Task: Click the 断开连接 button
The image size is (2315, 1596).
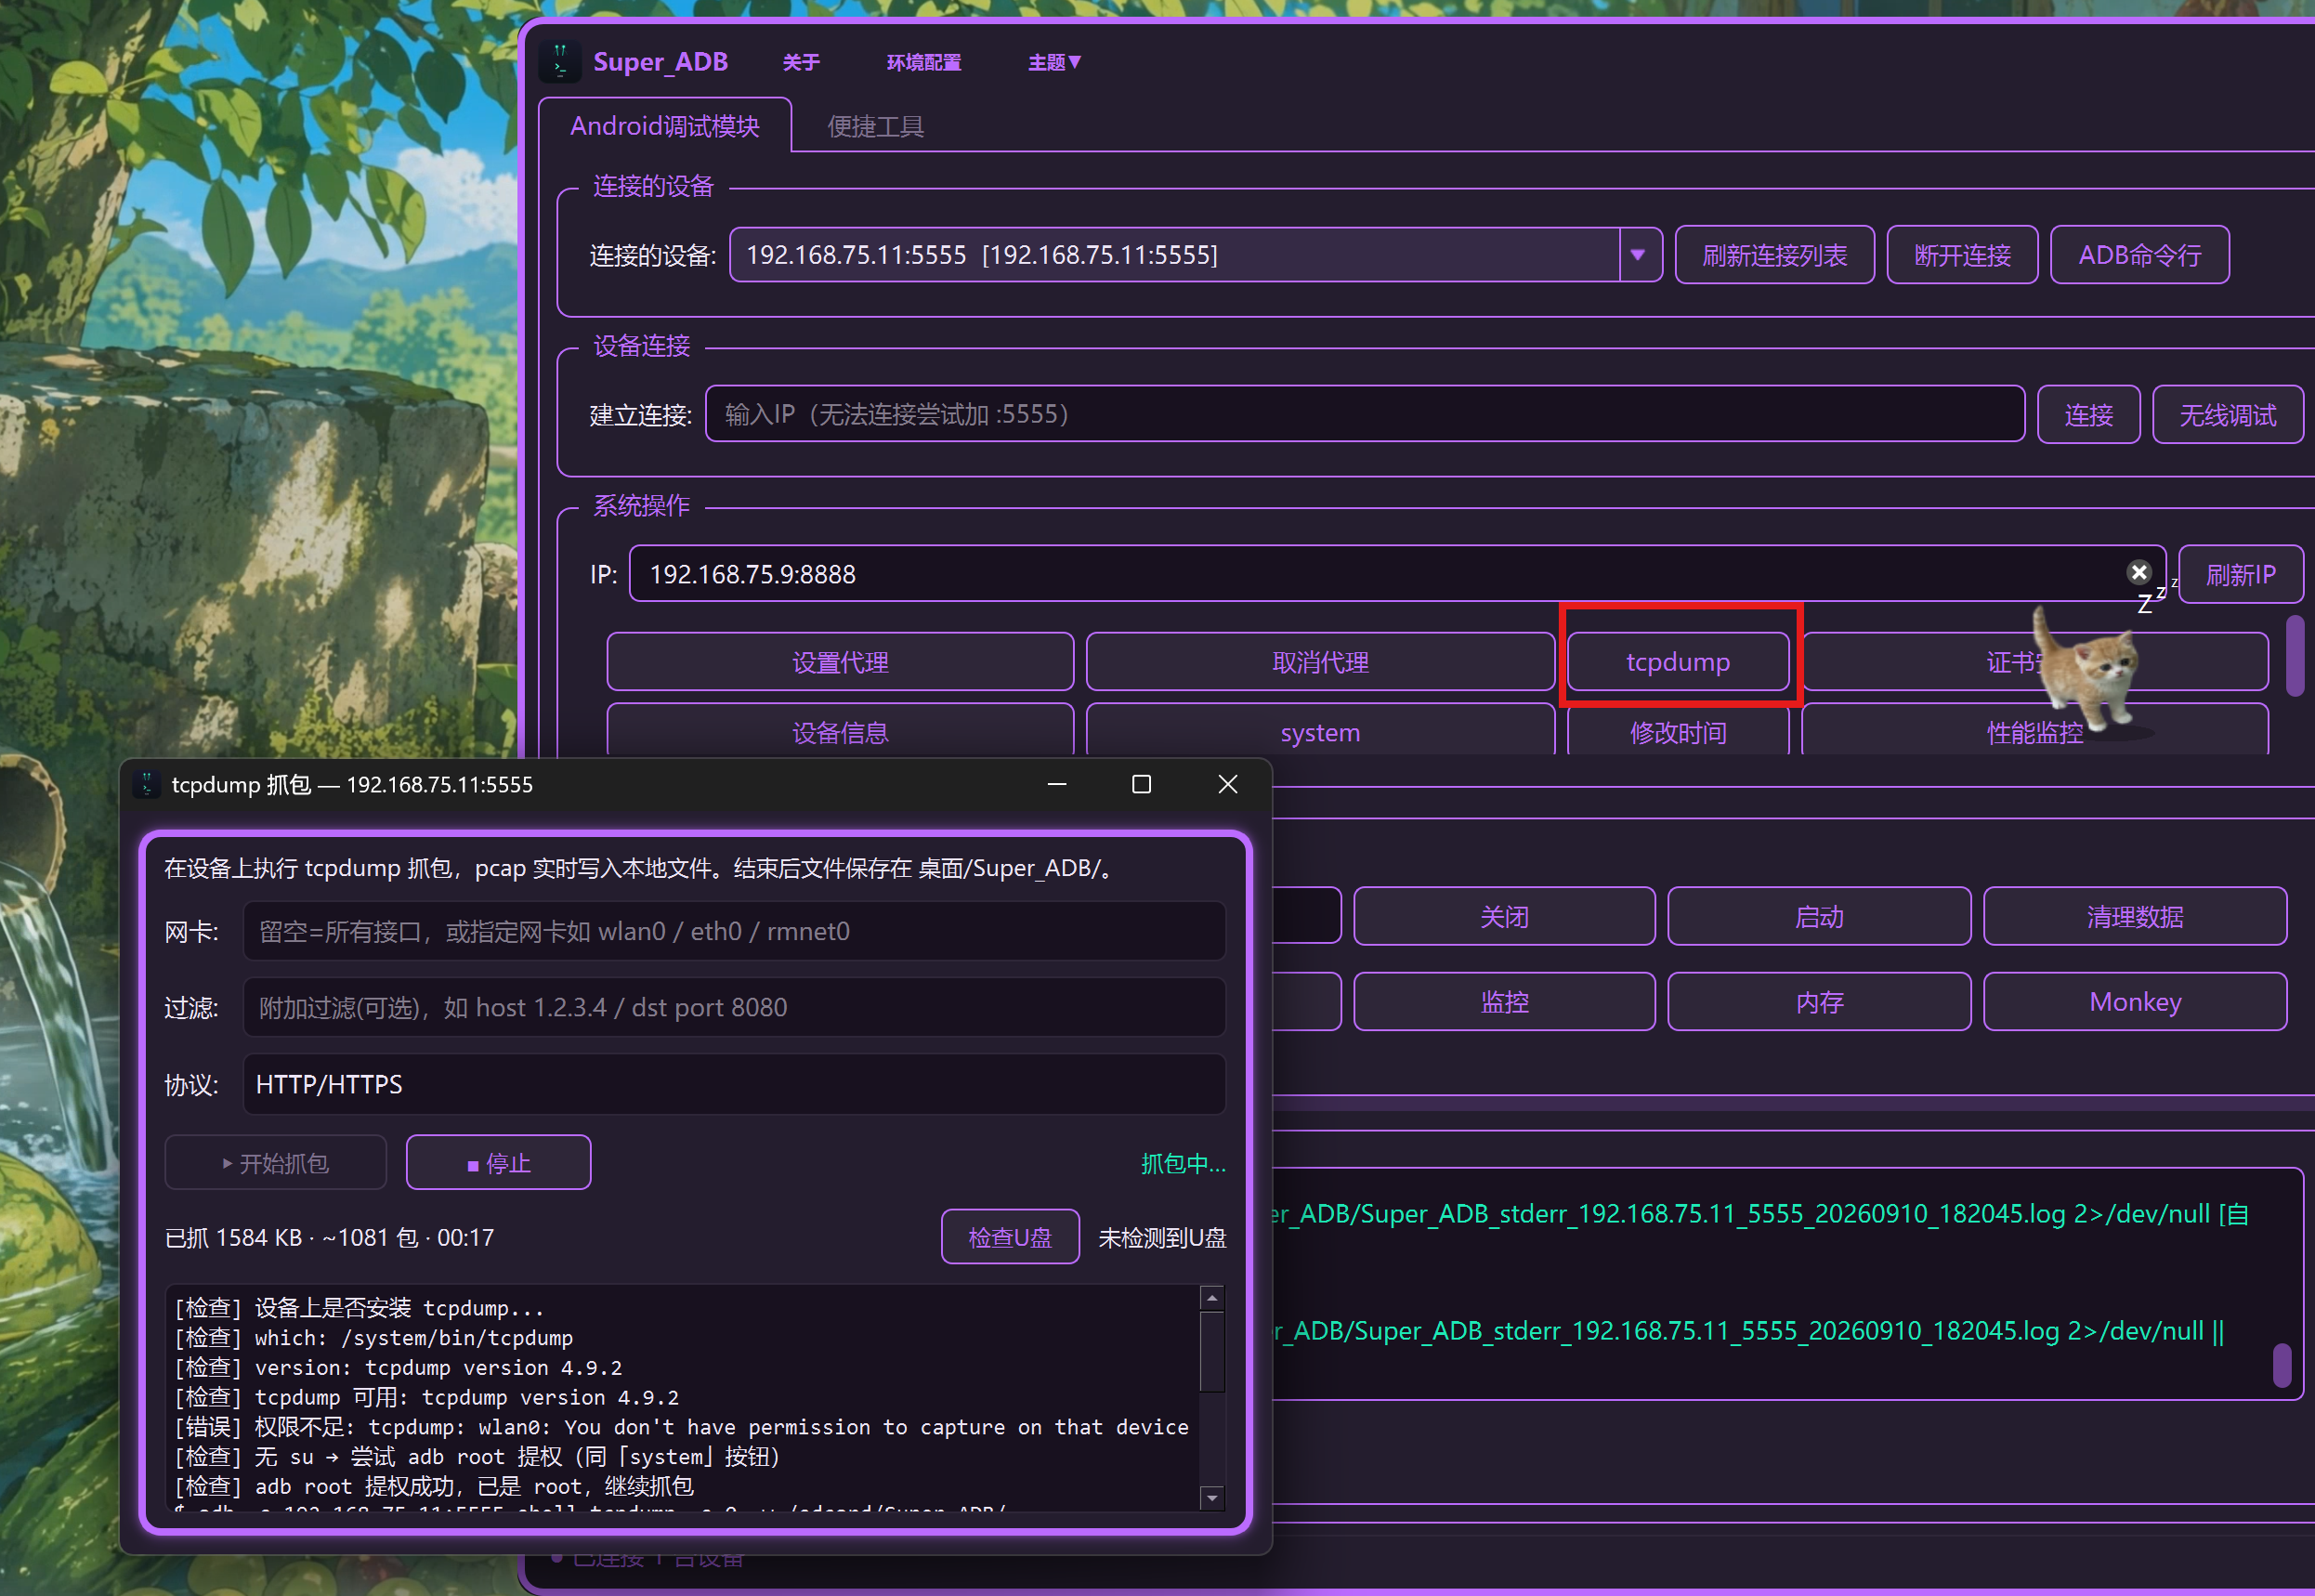Action: point(1962,255)
